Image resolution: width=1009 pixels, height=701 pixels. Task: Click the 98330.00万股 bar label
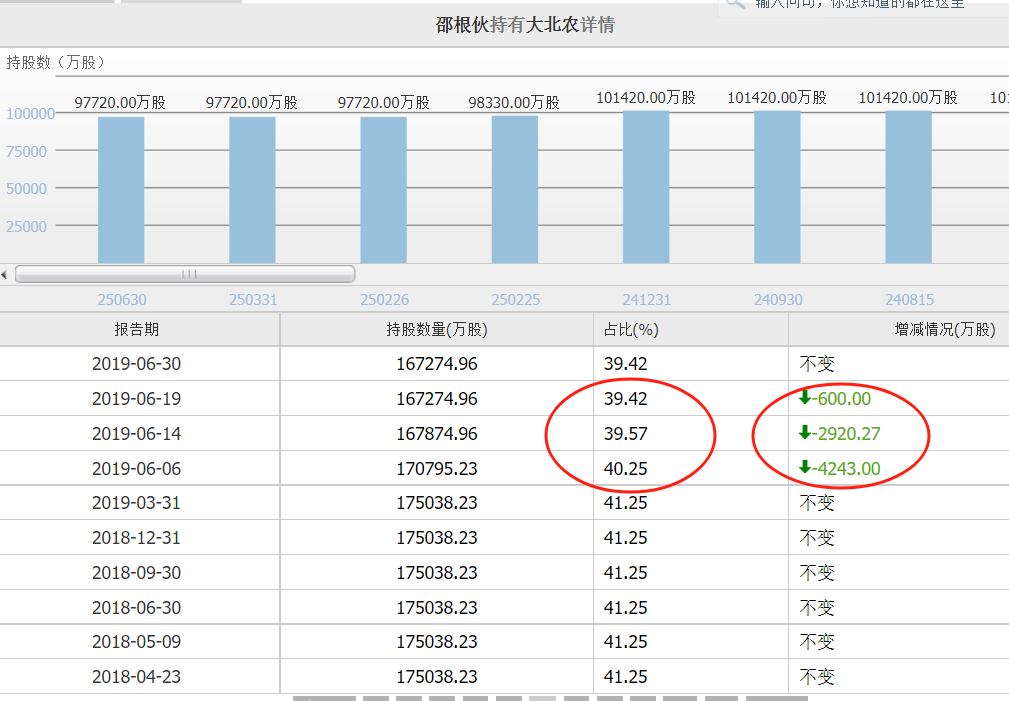click(x=514, y=103)
